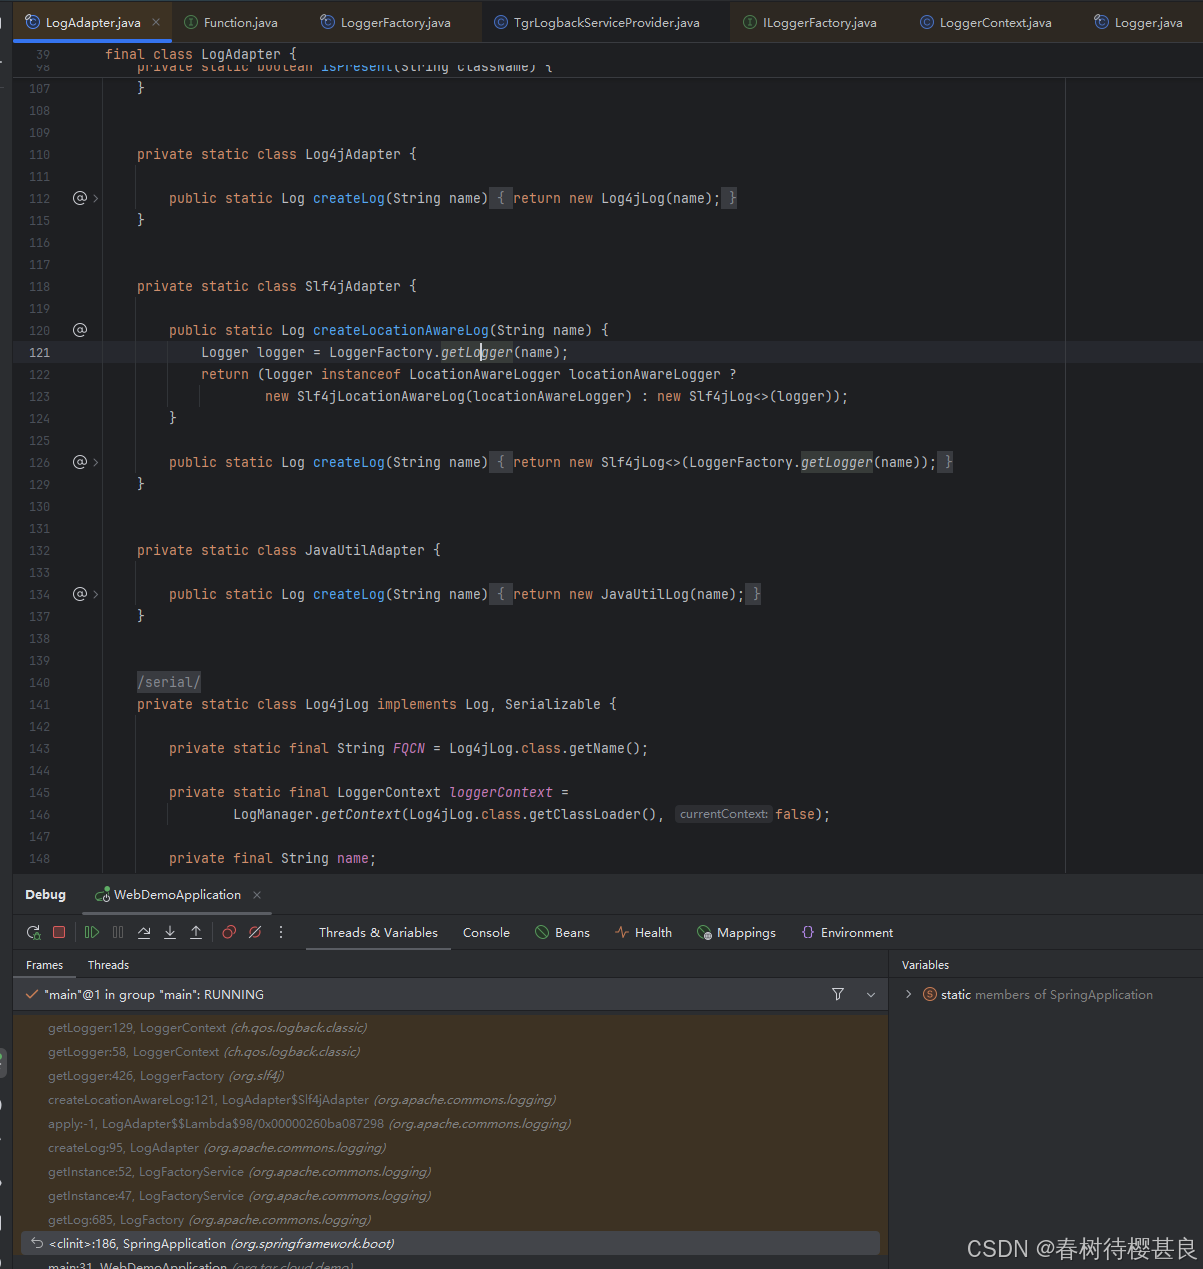Screen dimensions: 1203x1269
Task: Step into the method call
Action: [170, 932]
